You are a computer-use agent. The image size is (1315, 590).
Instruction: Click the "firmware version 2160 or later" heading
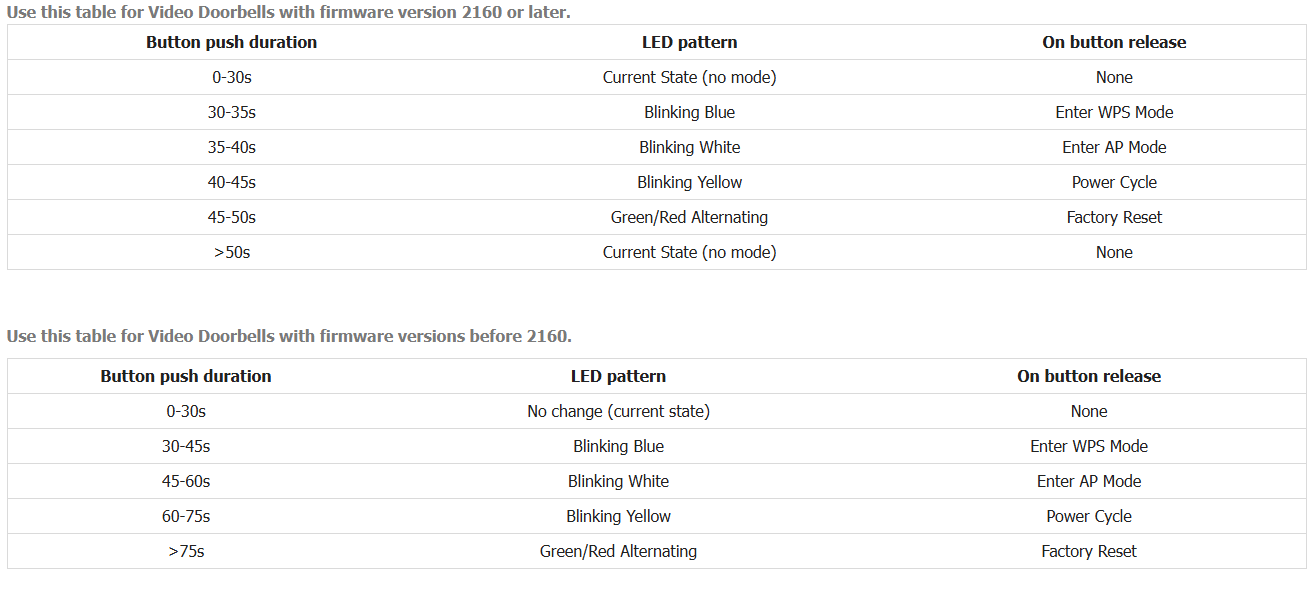point(288,13)
